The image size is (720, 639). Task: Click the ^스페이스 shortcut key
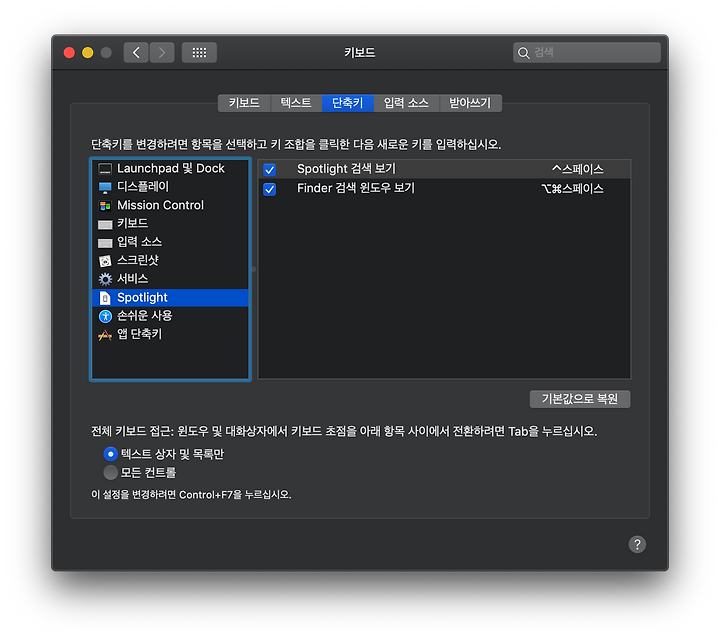(578, 169)
